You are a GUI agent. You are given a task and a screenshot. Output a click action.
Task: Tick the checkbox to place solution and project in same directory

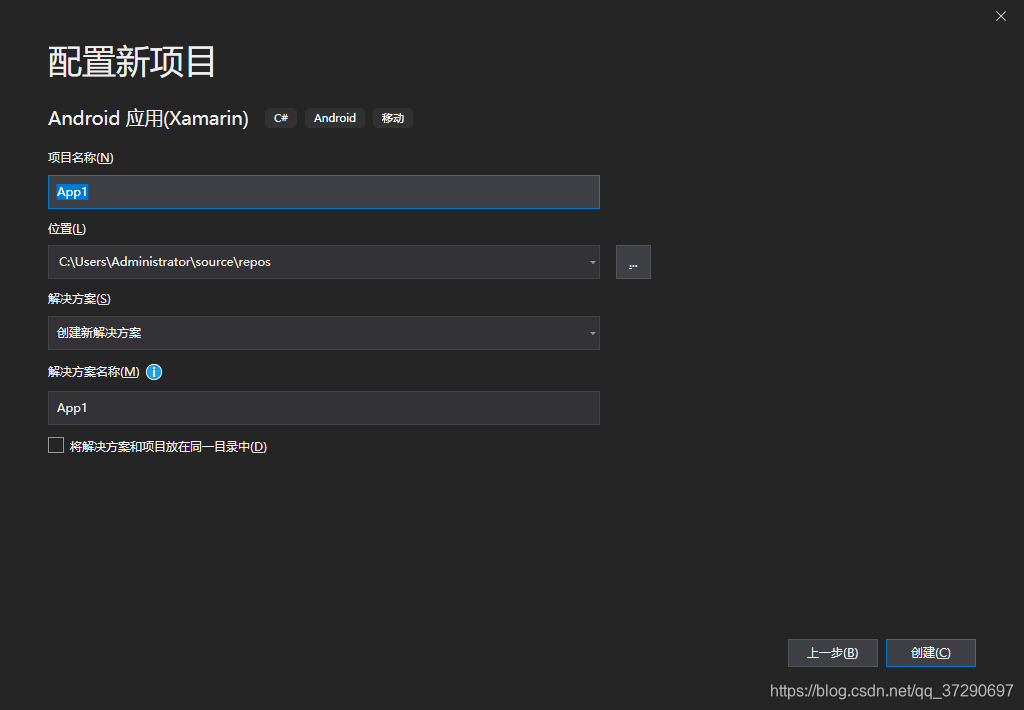click(56, 445)
